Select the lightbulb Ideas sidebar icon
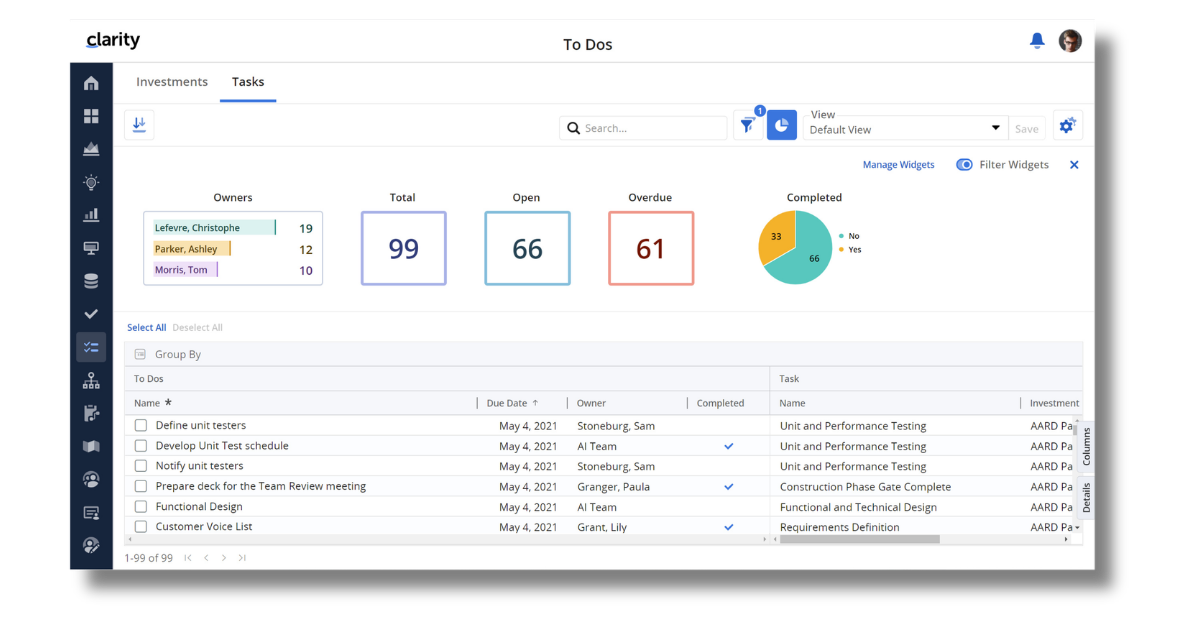 point(91,182)
